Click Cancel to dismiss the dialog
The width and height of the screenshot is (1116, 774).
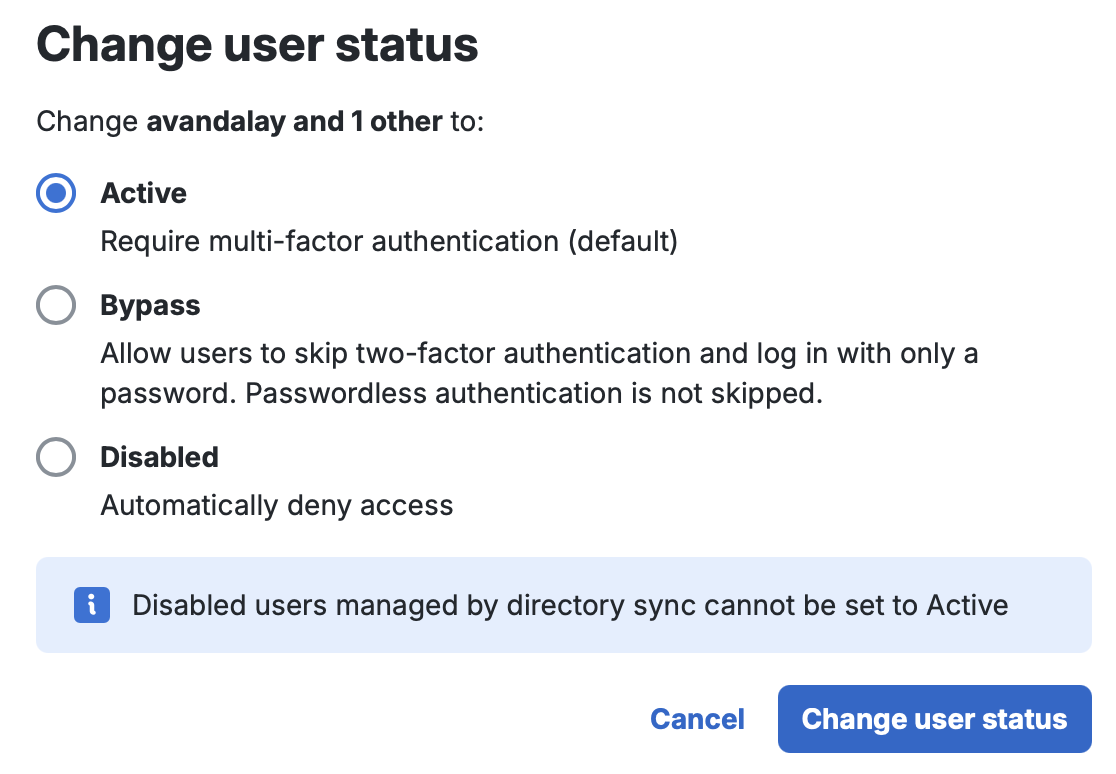[x=697, y=719]
